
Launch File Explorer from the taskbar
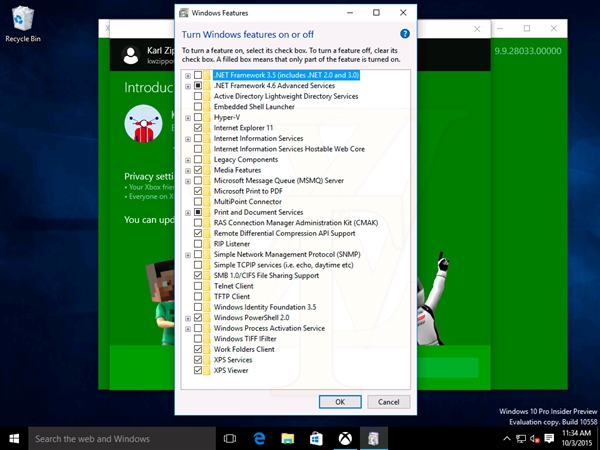287,438
